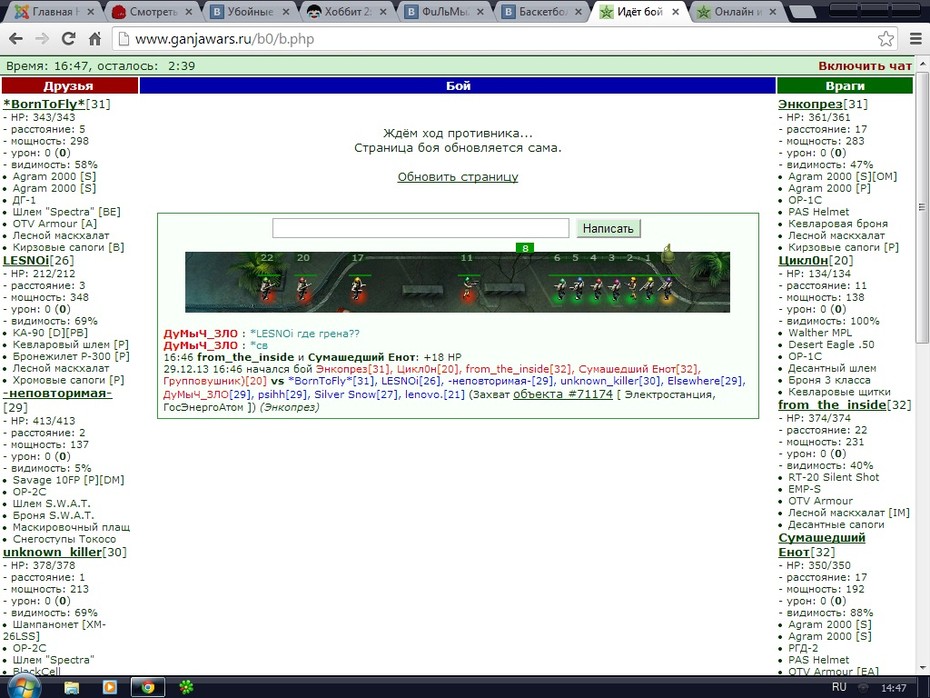Open -неповторимая- player profile link
The height and width of the screenshot is (698, 930).
[x=57, y=393]
